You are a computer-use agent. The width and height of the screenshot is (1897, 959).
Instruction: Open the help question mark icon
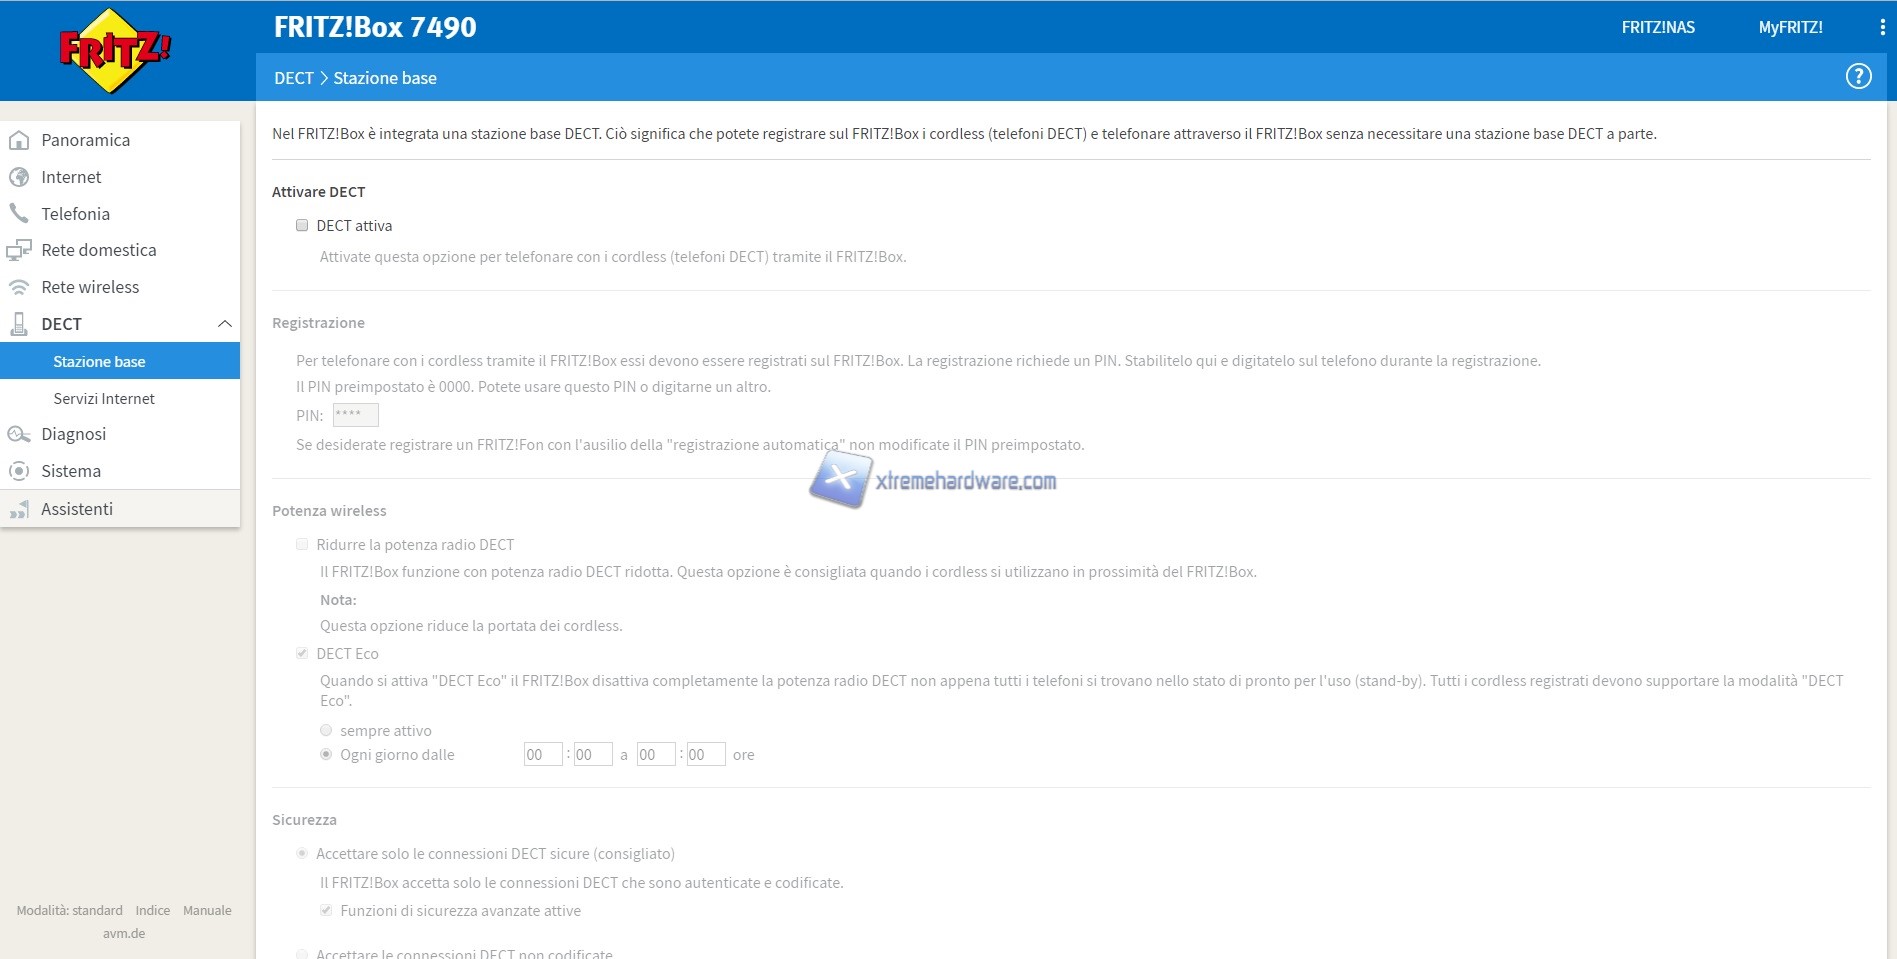point(1858,77)
